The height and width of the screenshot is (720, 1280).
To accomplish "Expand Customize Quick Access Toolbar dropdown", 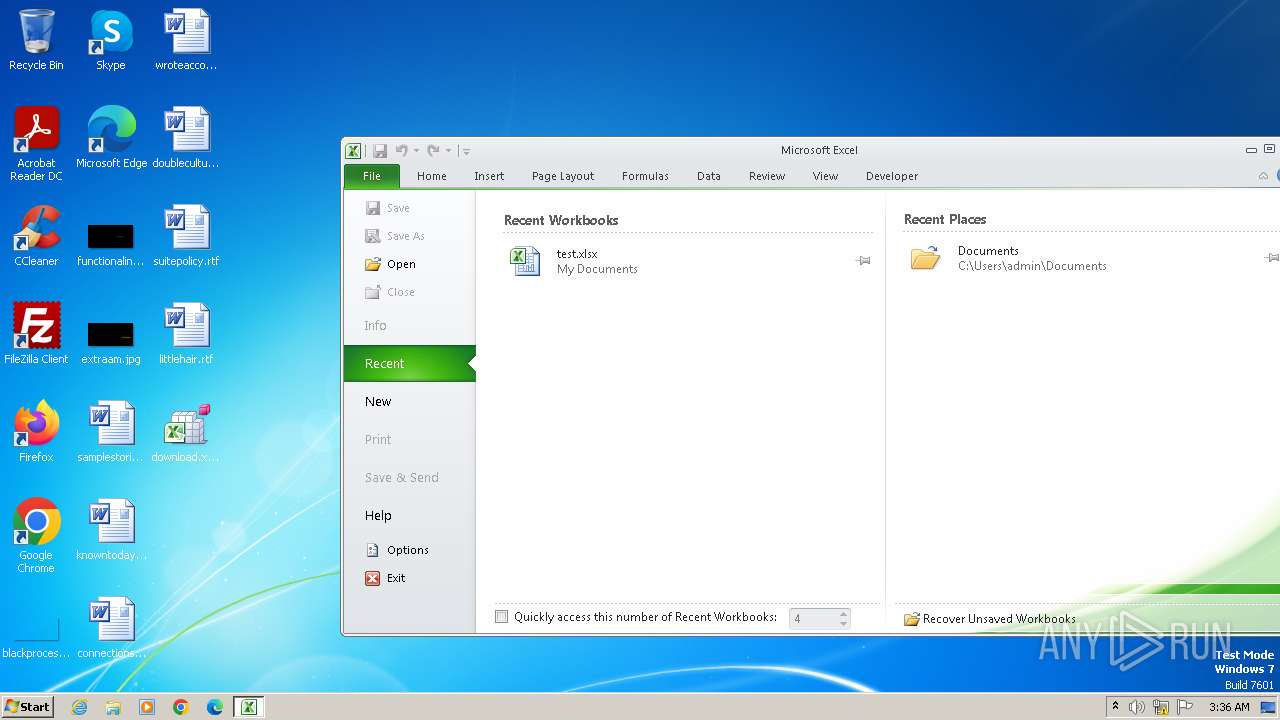I will (466, 151).
